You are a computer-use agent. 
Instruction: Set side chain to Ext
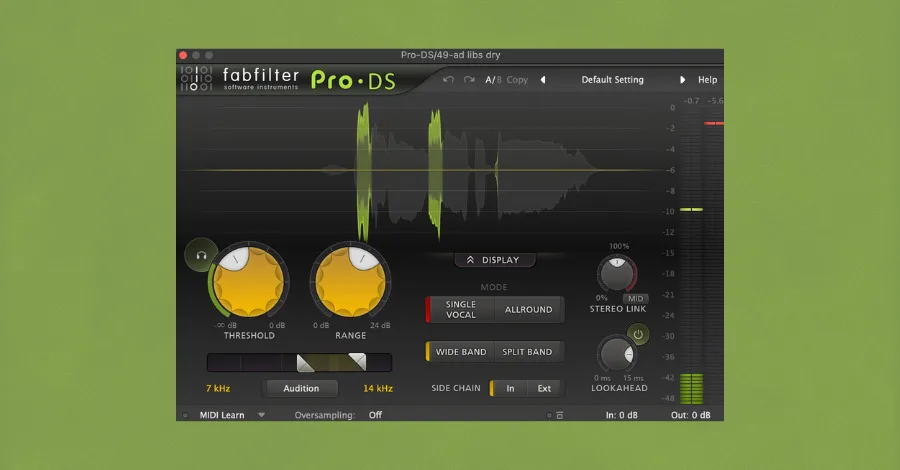(544, 389)
